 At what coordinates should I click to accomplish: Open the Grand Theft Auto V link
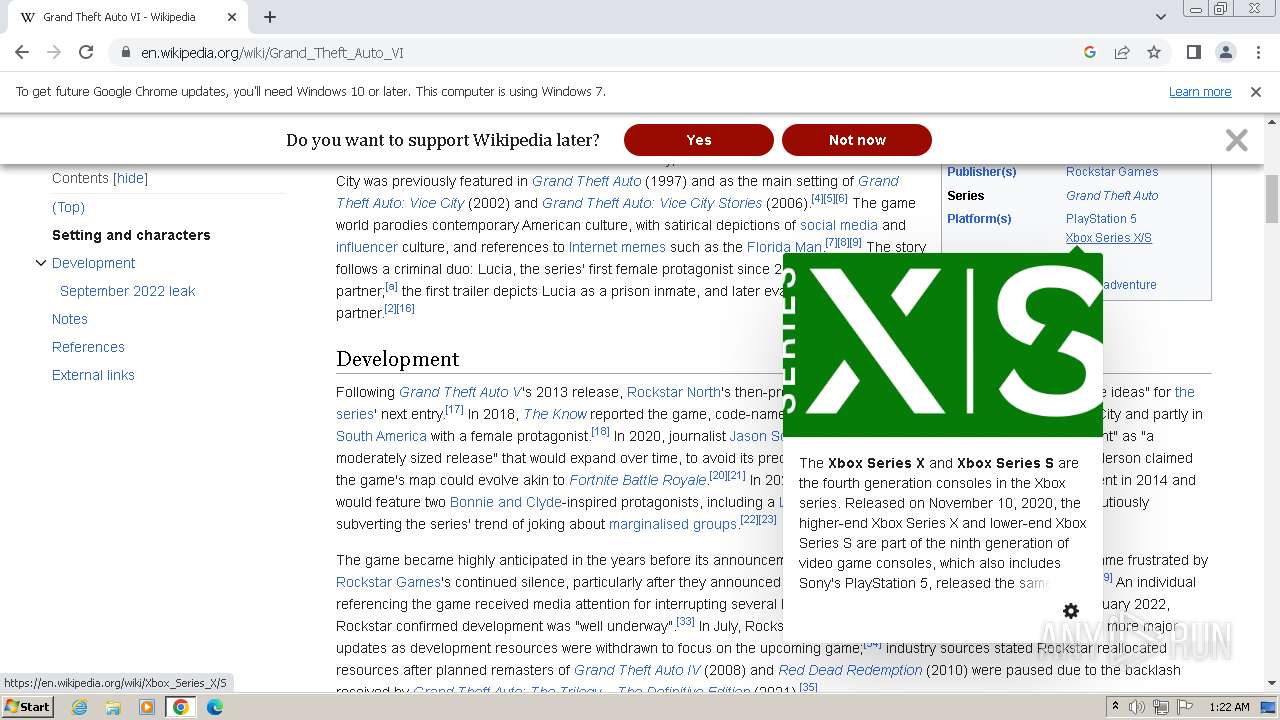pyautogui.click(x=460, y=392)
